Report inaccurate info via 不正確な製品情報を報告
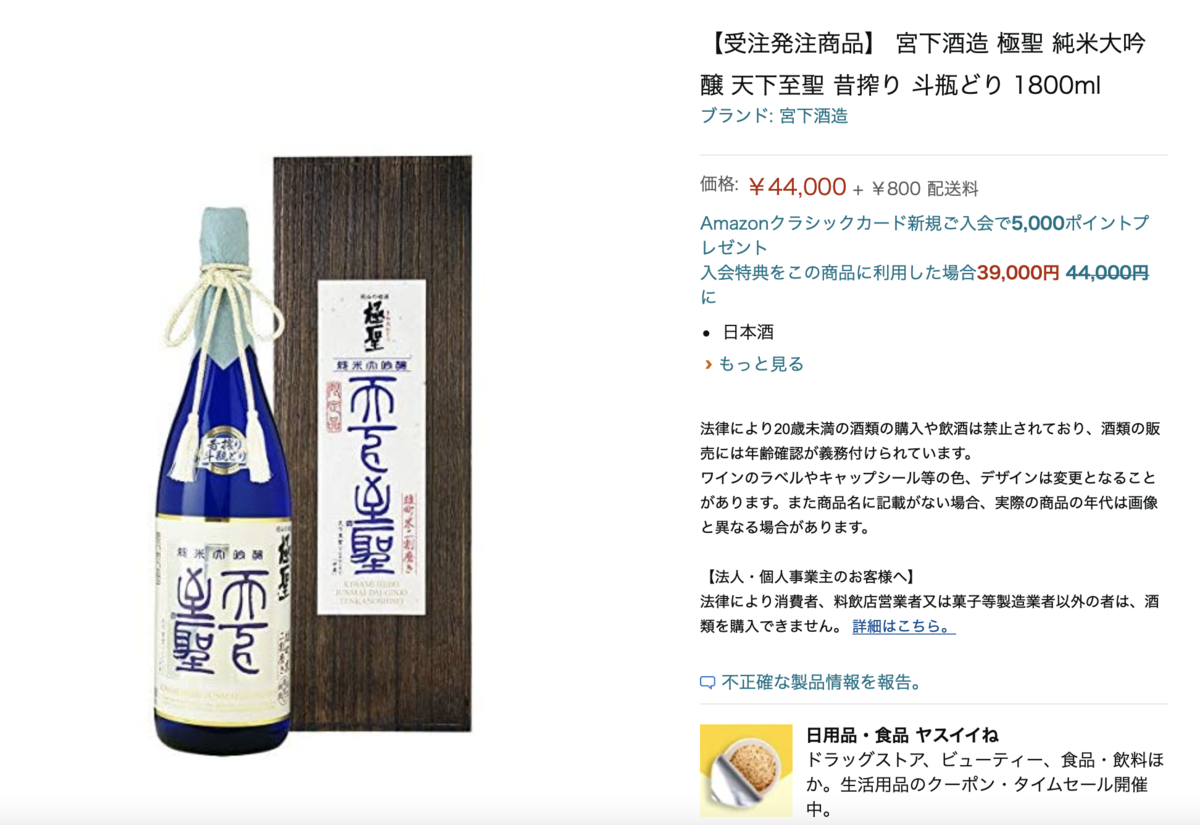 [x=820, y=683]
